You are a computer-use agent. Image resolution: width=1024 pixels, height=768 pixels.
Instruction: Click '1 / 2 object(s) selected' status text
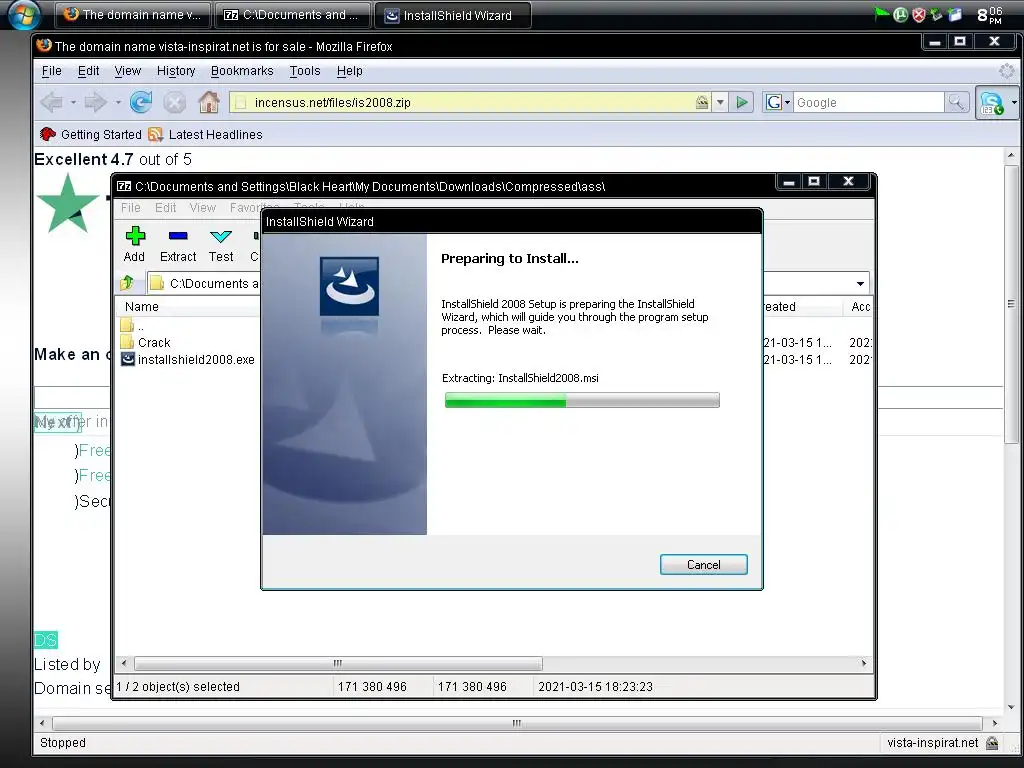pyautogui.click(x=178, y=686)
